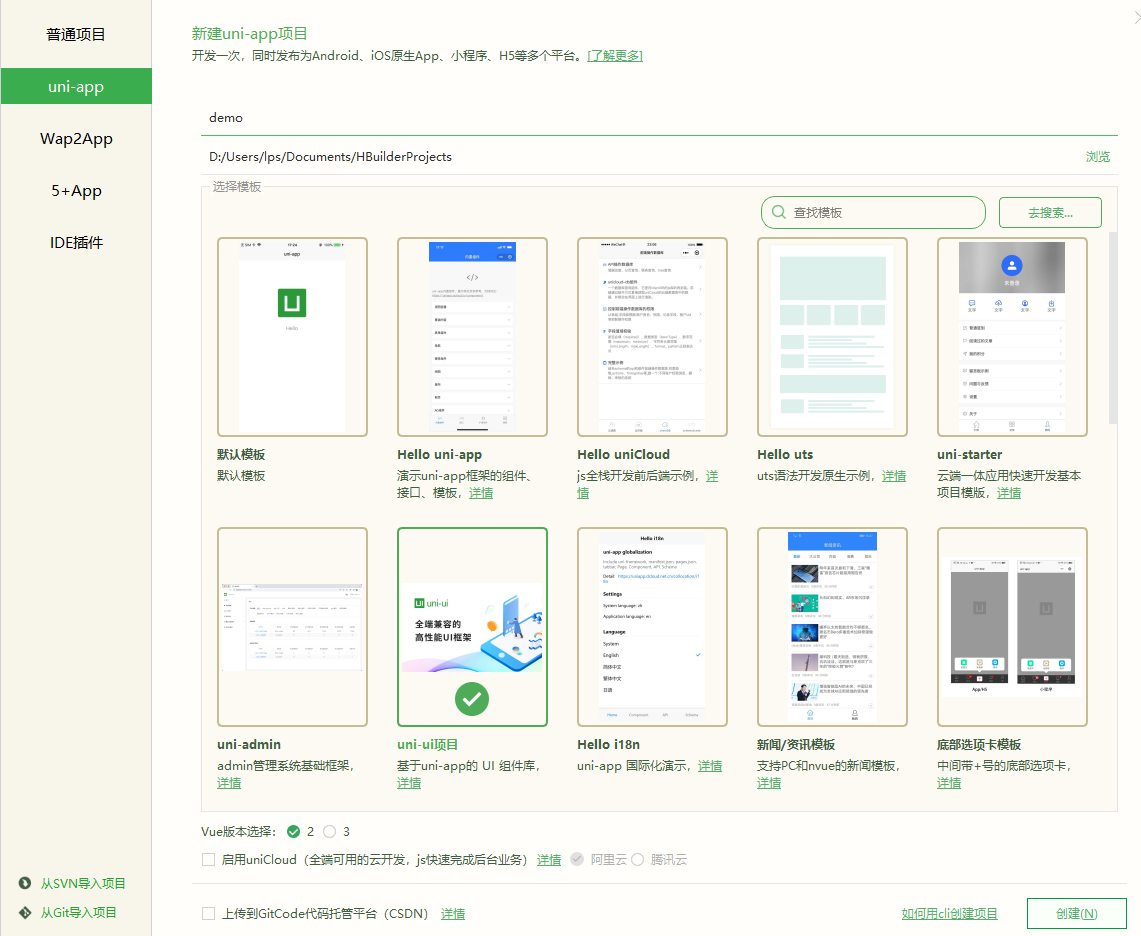Select Vue version 2 radio
Screen dimensions: 1141x936
(293, 831)
